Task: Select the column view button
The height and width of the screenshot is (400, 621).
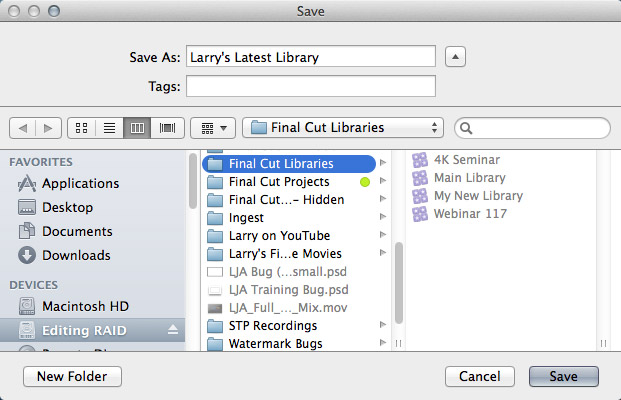Action: pyautogui.click(x=137, y=128)
